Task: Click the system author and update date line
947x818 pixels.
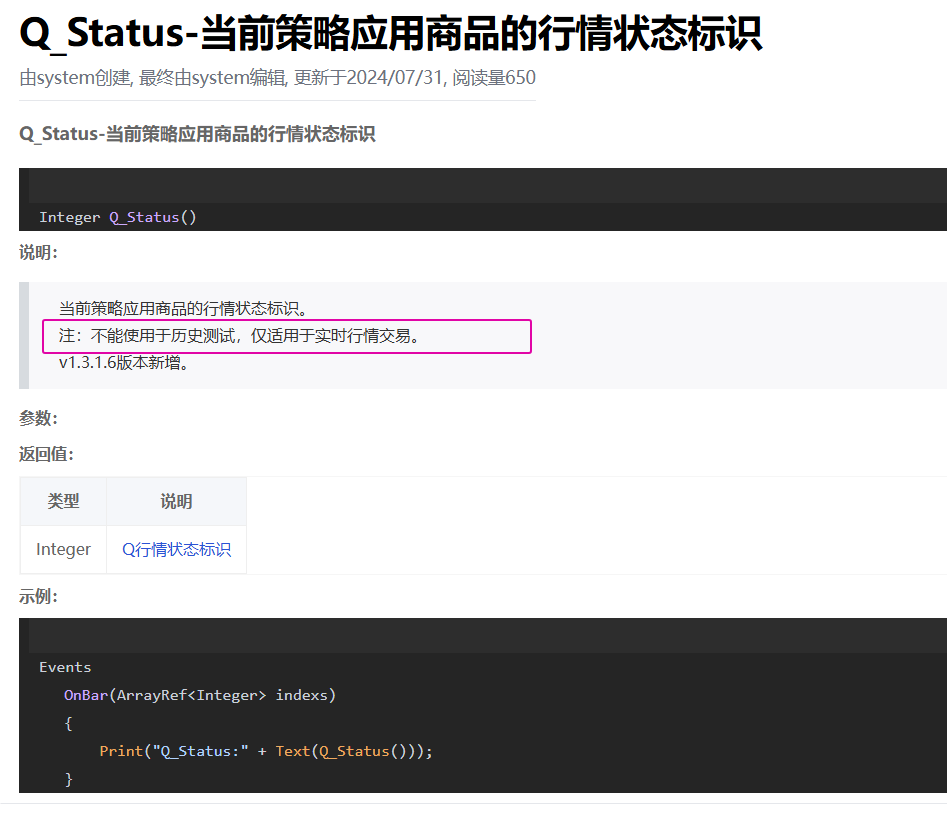Action: [x=277, y=78]
